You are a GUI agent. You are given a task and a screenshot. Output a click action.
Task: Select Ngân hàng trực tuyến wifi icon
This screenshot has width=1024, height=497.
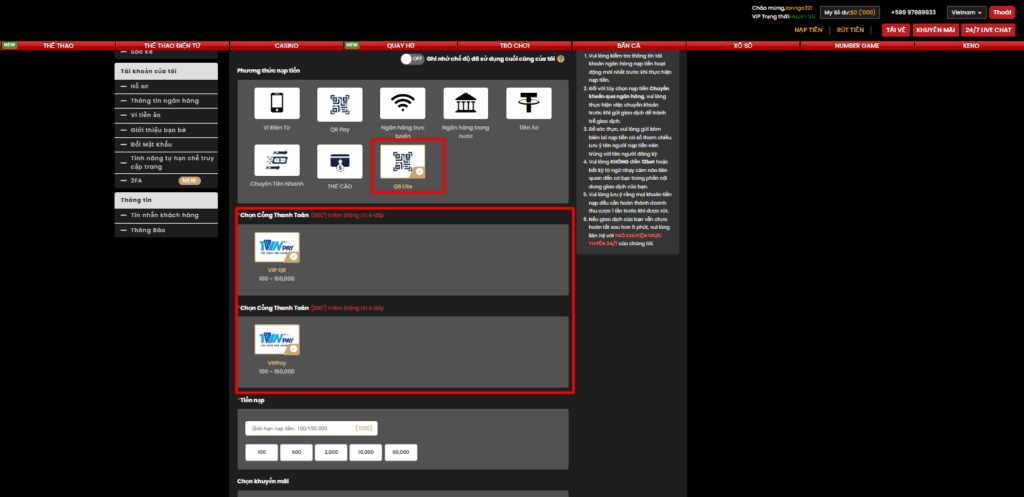tap(402, 103)
